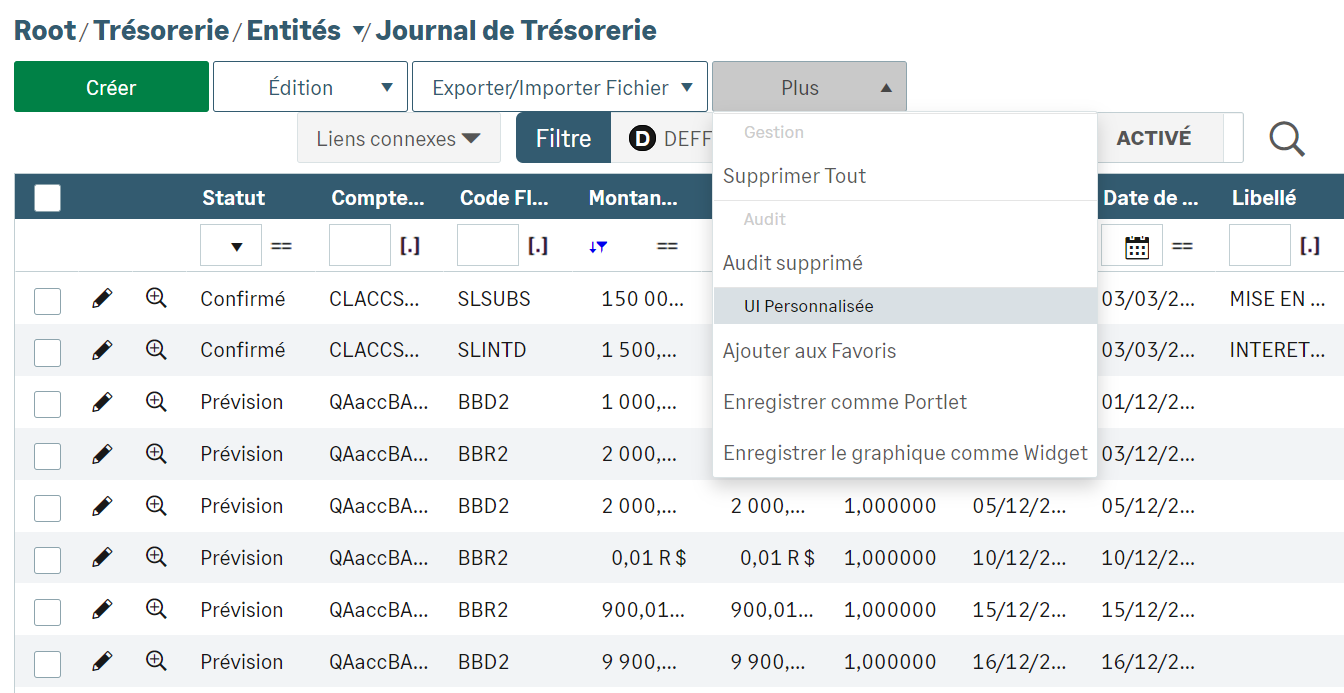Click the Statut filter dropdown box
The width and height of the screenshot is (1344, 693).
tap(231, 246)
